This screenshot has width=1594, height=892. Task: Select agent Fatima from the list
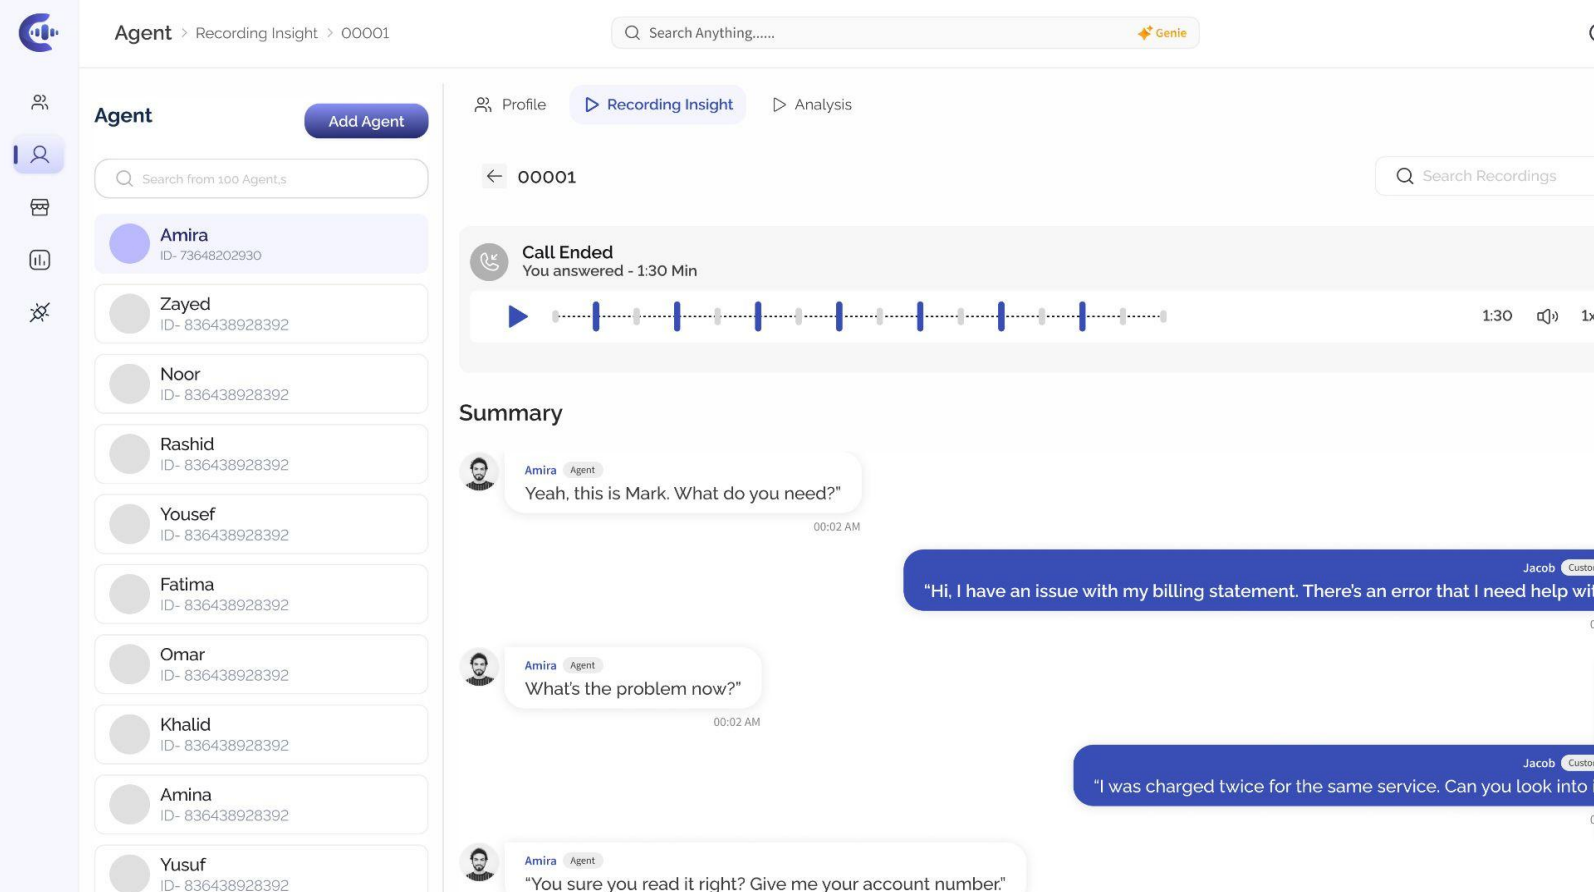[x=261, y=594]
